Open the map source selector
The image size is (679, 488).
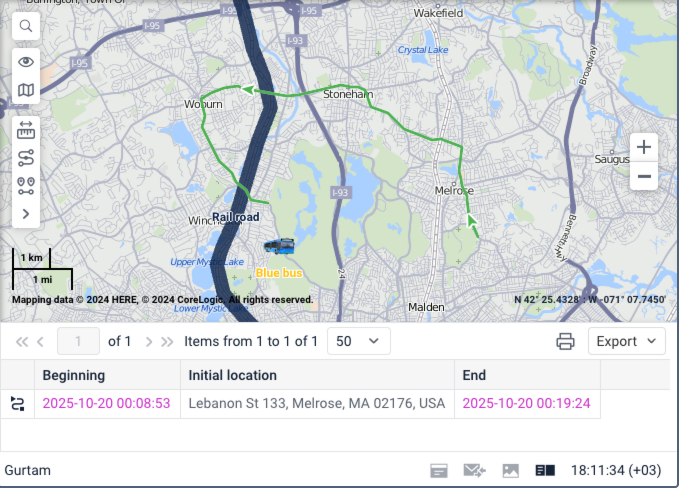26,91
